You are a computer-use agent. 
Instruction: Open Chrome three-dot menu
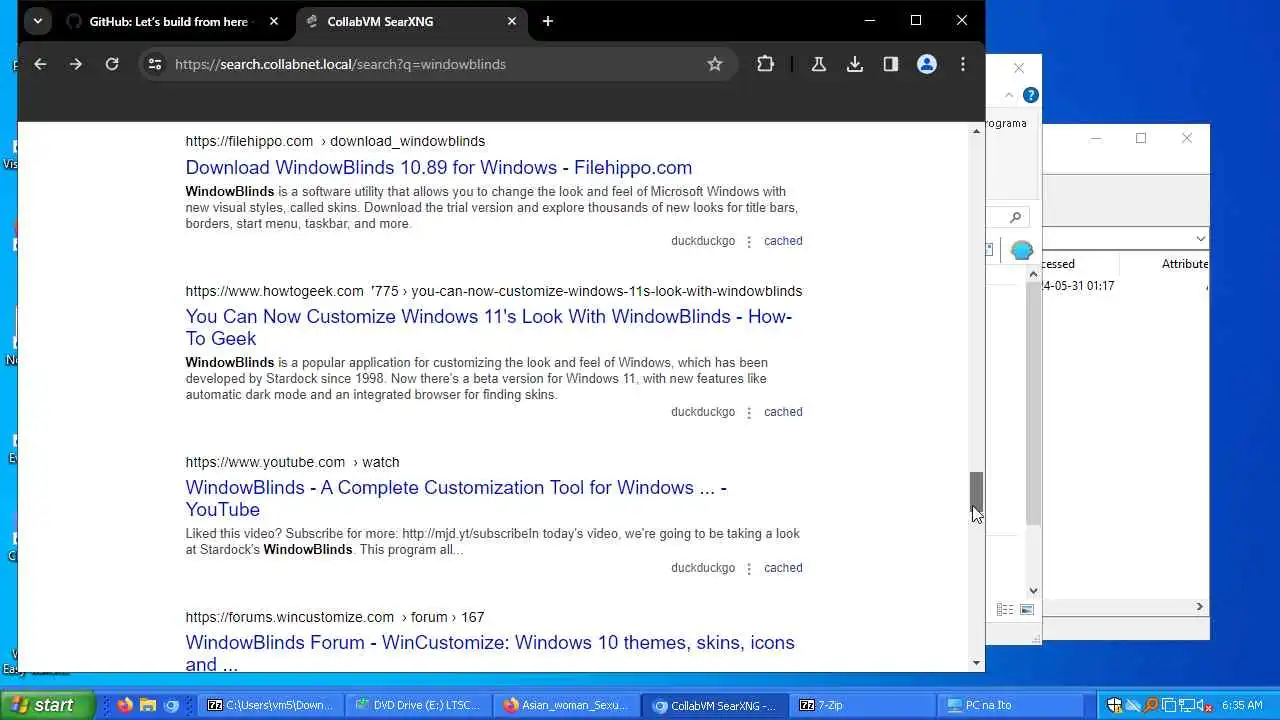coord(963,64)
